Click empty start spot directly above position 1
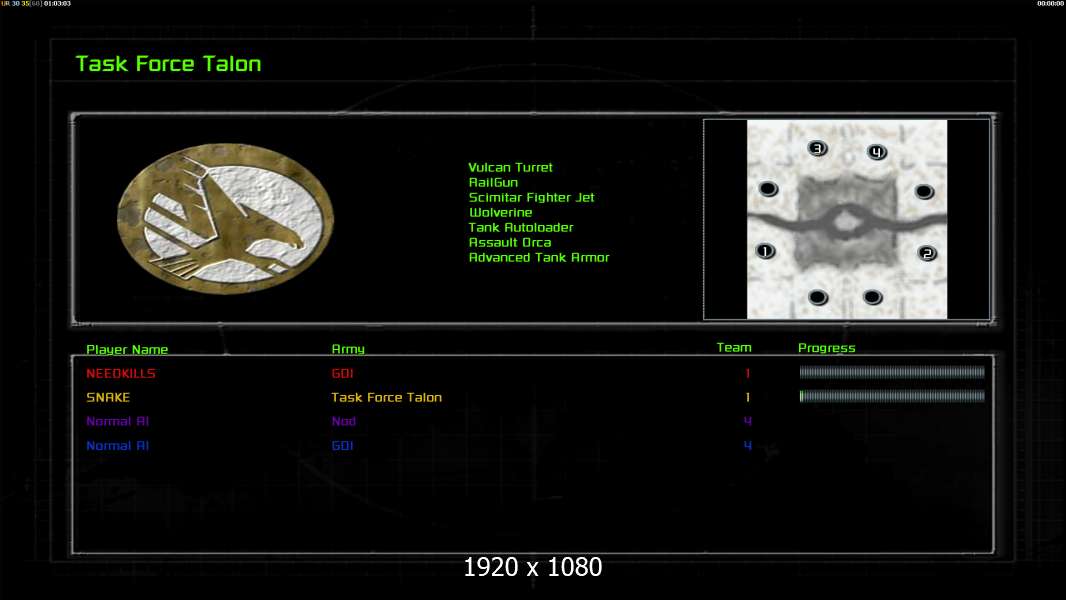 767,189
